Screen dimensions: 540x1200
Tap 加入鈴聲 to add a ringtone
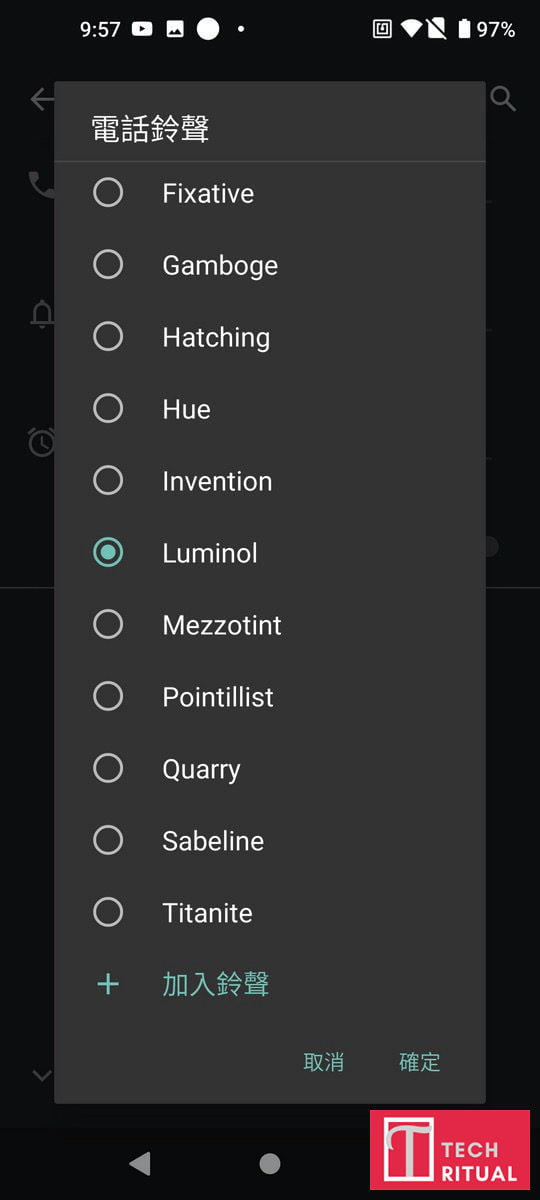point(216,984)
